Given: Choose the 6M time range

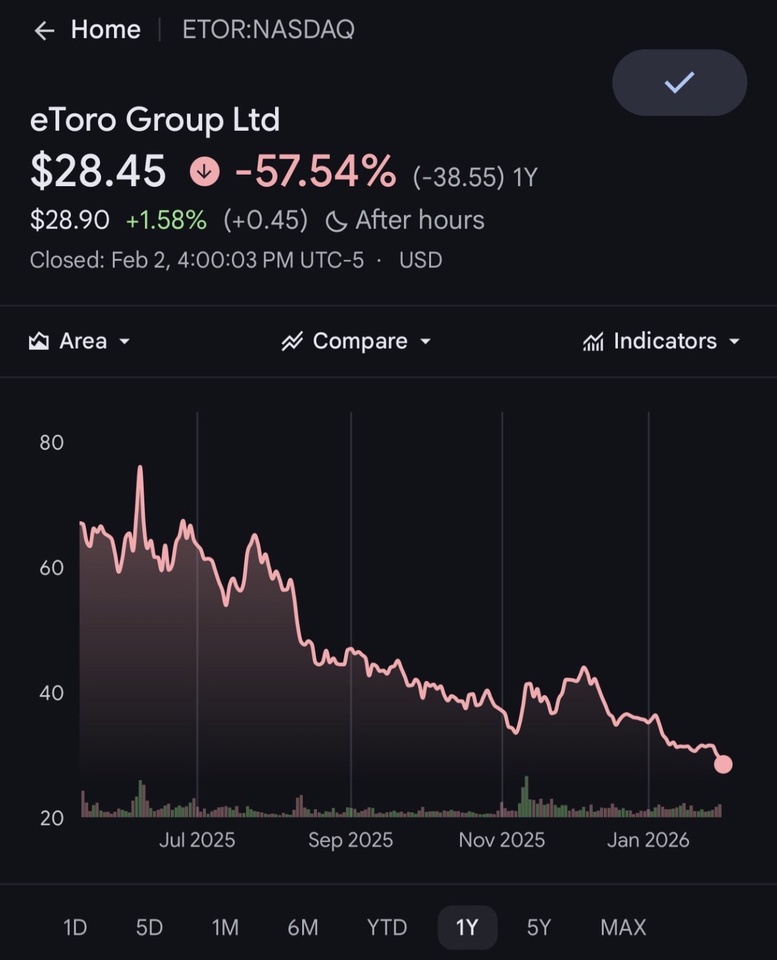Looking at the screenshot, I should pos(302,927).
